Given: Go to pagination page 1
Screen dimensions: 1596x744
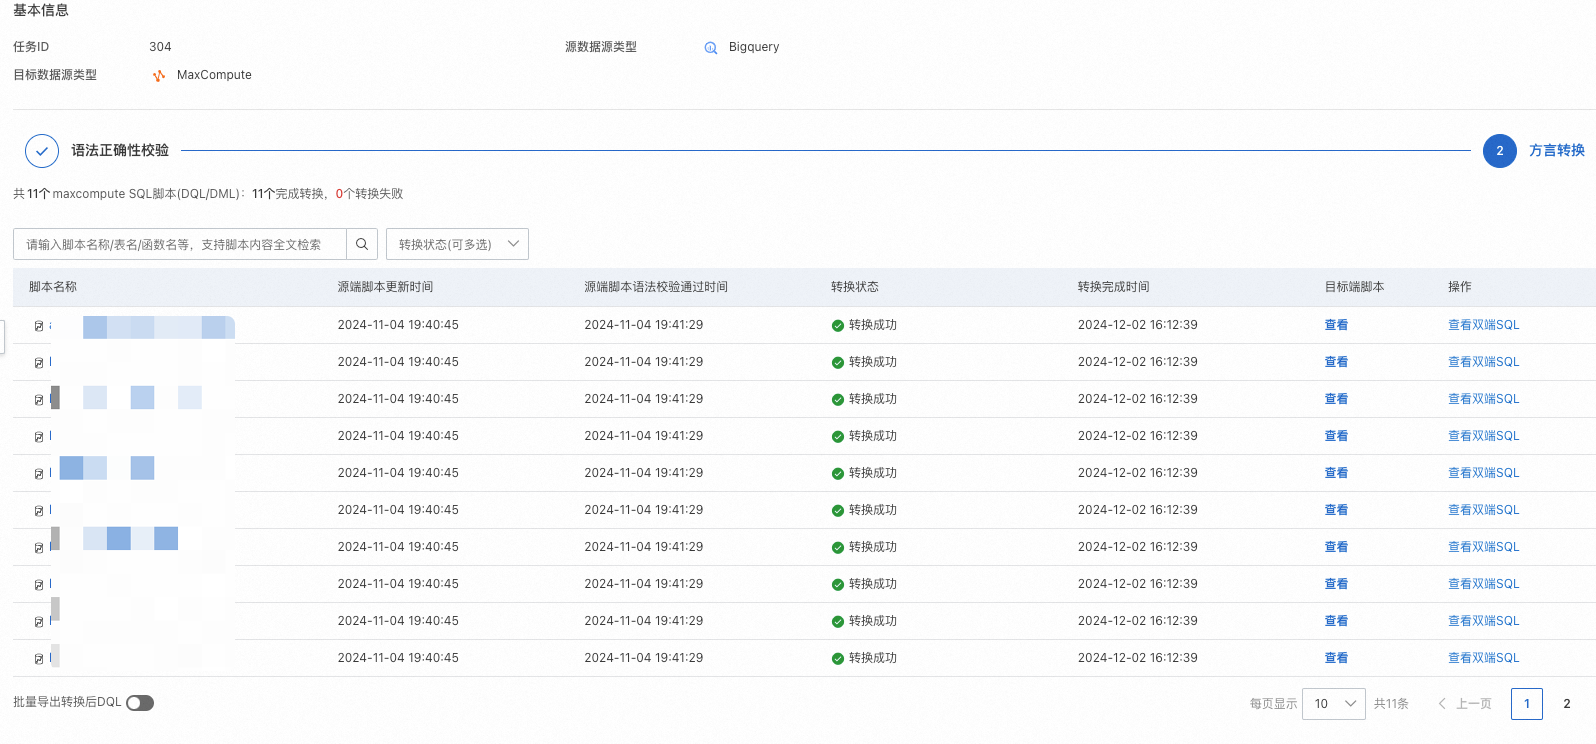Looking at the screenshot, I should [1527, 704].
